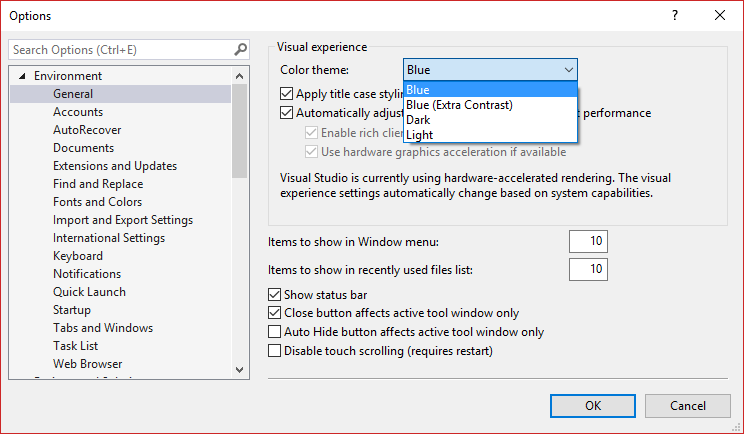This screenshot has height=434, width=744.
Task: Open Find and Replace options
Action: [x=98, y=184]
